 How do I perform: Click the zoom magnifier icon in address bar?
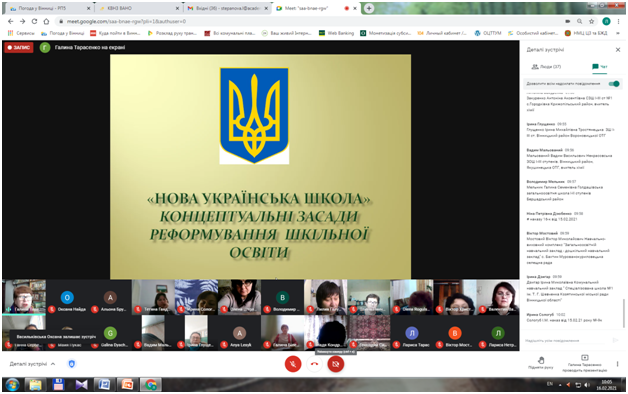pos(580,21)
